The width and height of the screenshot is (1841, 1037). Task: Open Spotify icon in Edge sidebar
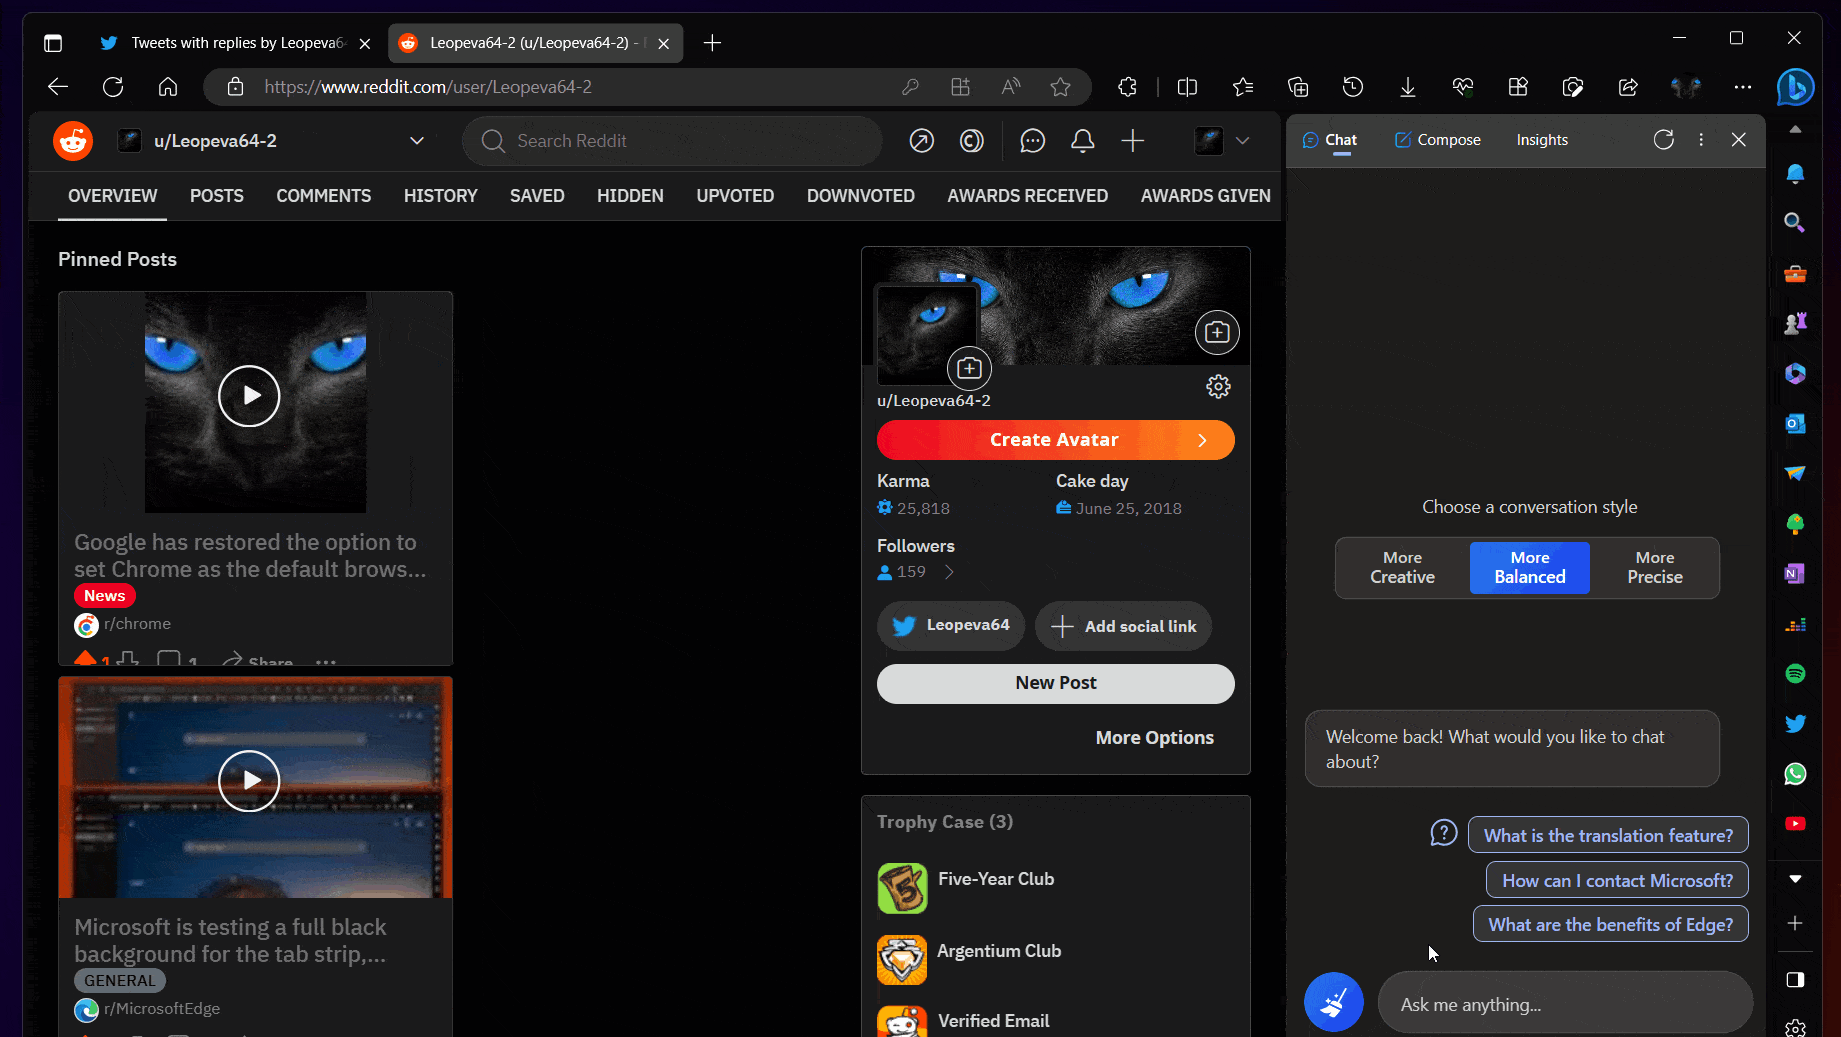[x=1795, y=673]
